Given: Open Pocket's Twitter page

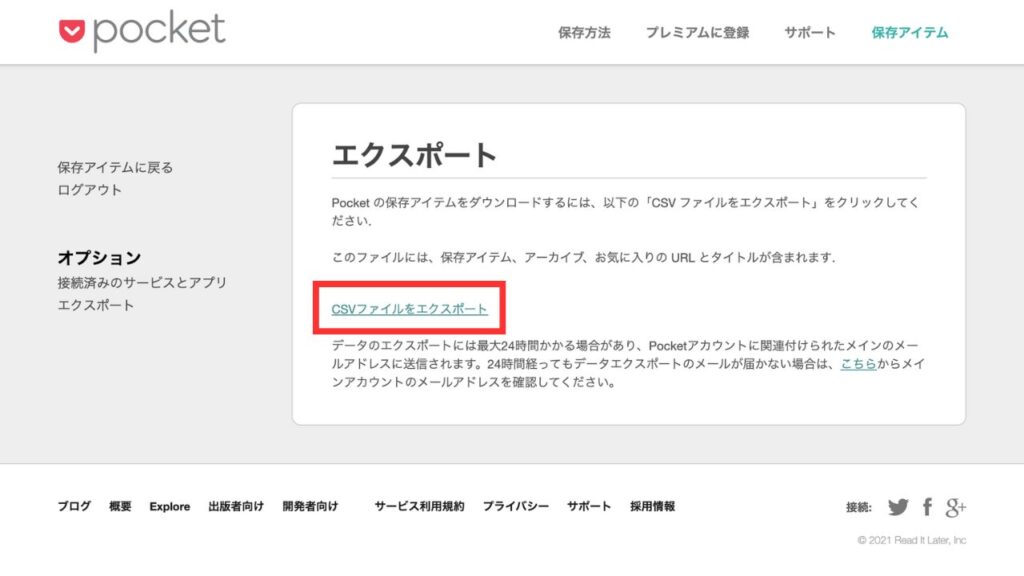Looking at the screenshot, I should tap(898, 507).
